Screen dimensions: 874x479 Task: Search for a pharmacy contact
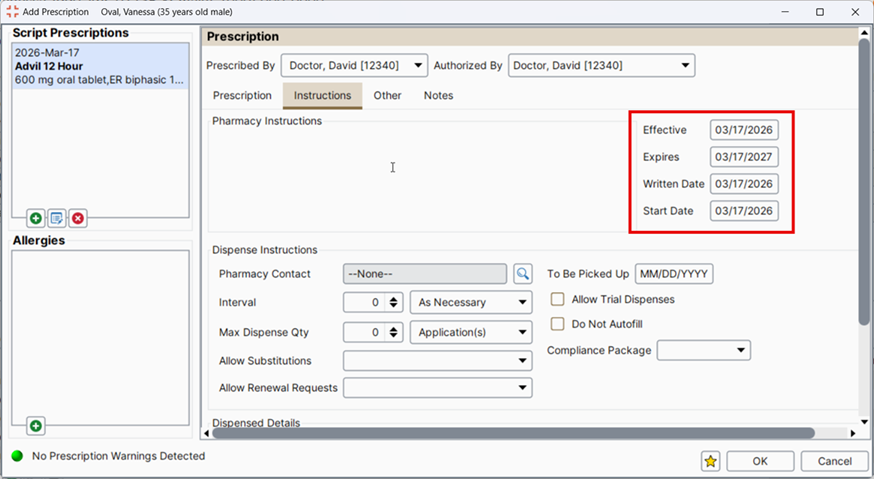[x=523, y=274]
